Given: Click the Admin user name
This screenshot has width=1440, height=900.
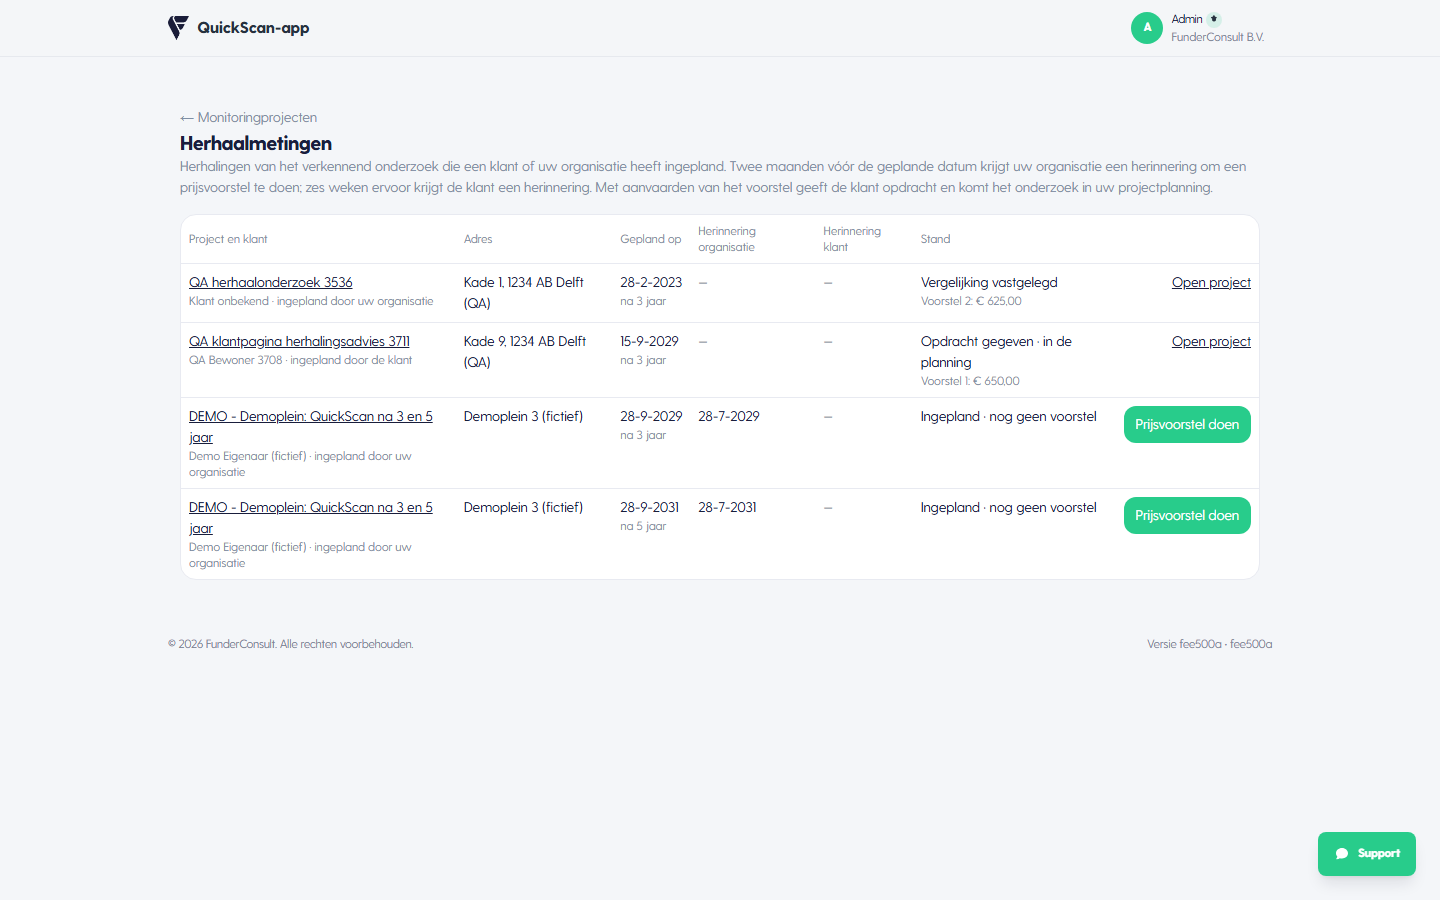Looking at the screenshot, I should pyautogui.click(x=1187, y=19).
